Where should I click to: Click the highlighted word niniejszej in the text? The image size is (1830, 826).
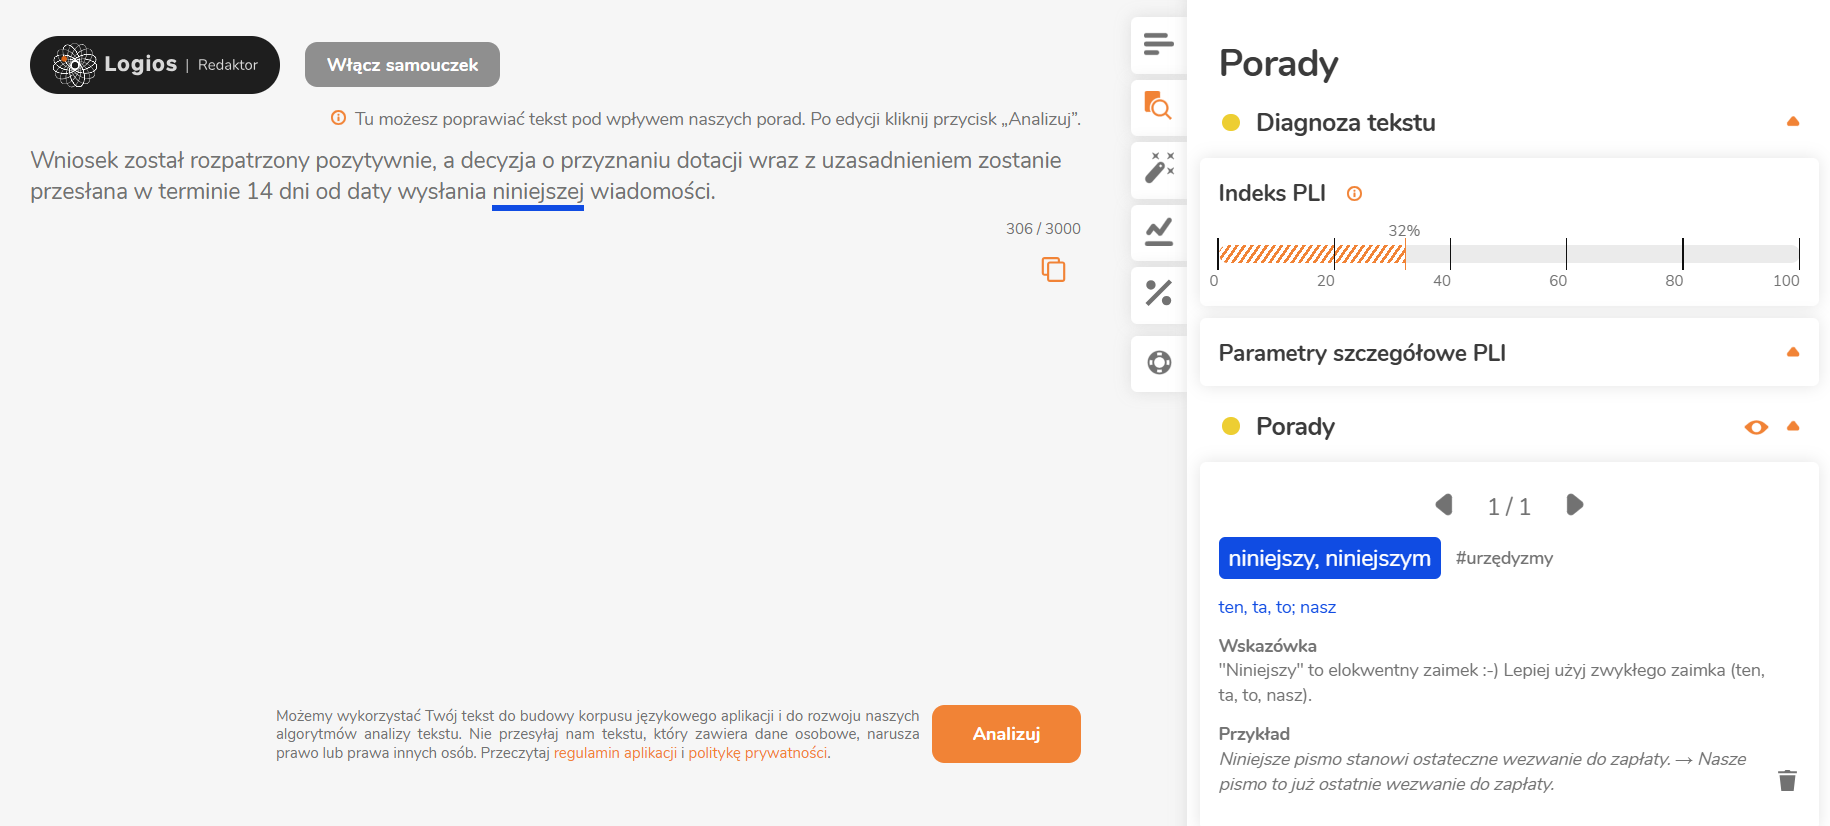pos(537,190)
